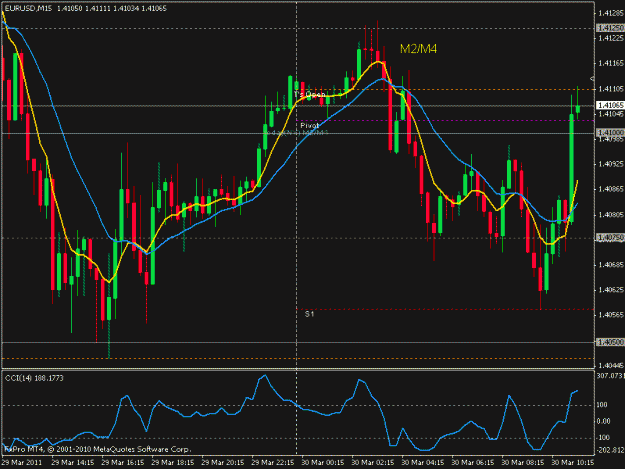Image resolution: width=625 pixels, height=469 pixels.
Task: Select the yellow M2/M4 label
Action: pos(418,49)
